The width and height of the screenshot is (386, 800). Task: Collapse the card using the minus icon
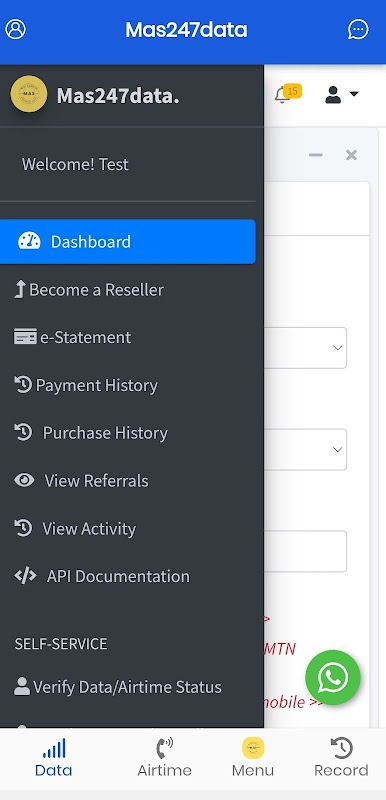316,155
